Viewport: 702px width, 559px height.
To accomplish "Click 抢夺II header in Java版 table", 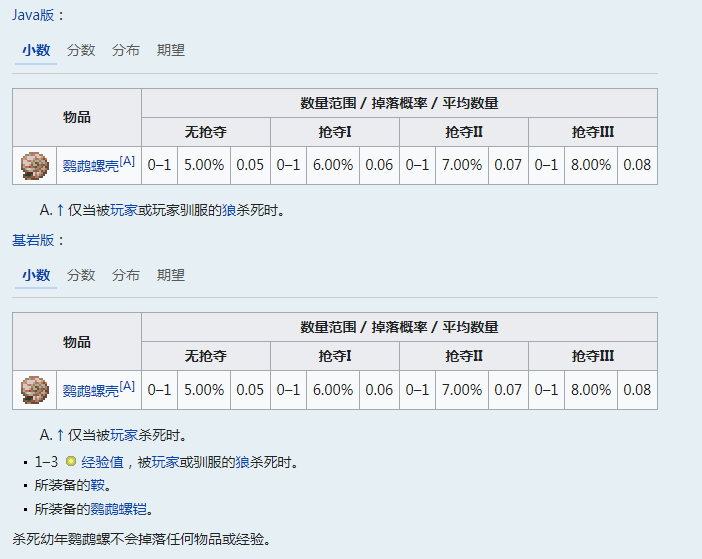I will tap(464, 132).
